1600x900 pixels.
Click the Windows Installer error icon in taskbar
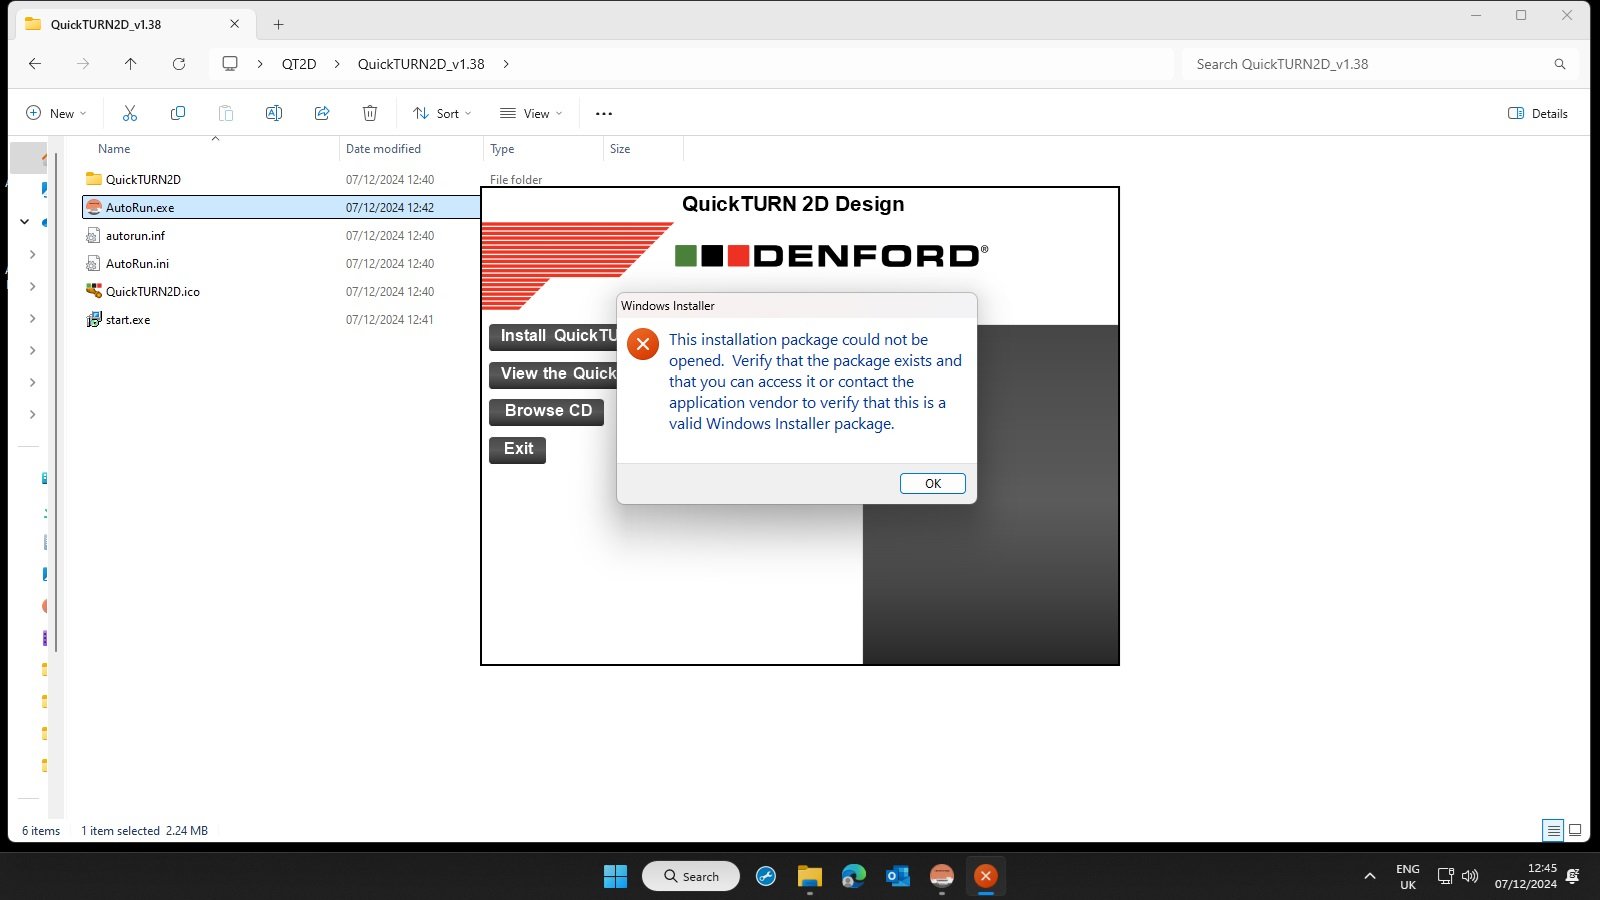[985, 876]
